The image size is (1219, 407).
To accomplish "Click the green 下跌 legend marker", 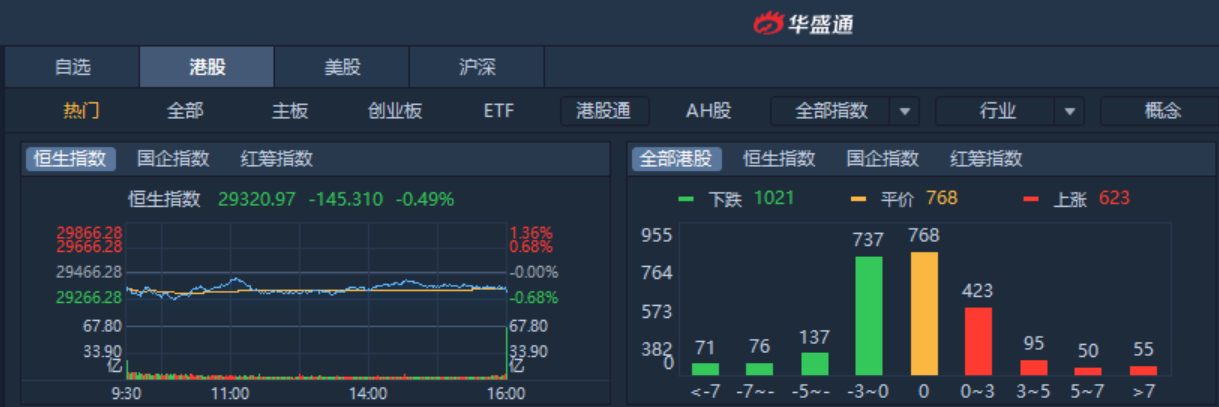I will point(686,199).
